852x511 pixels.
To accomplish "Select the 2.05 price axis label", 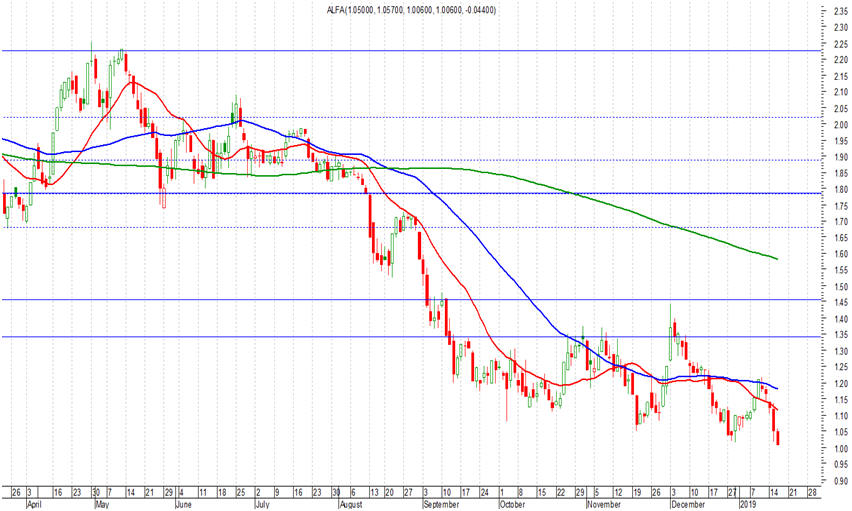I will [x=841, y=109].
